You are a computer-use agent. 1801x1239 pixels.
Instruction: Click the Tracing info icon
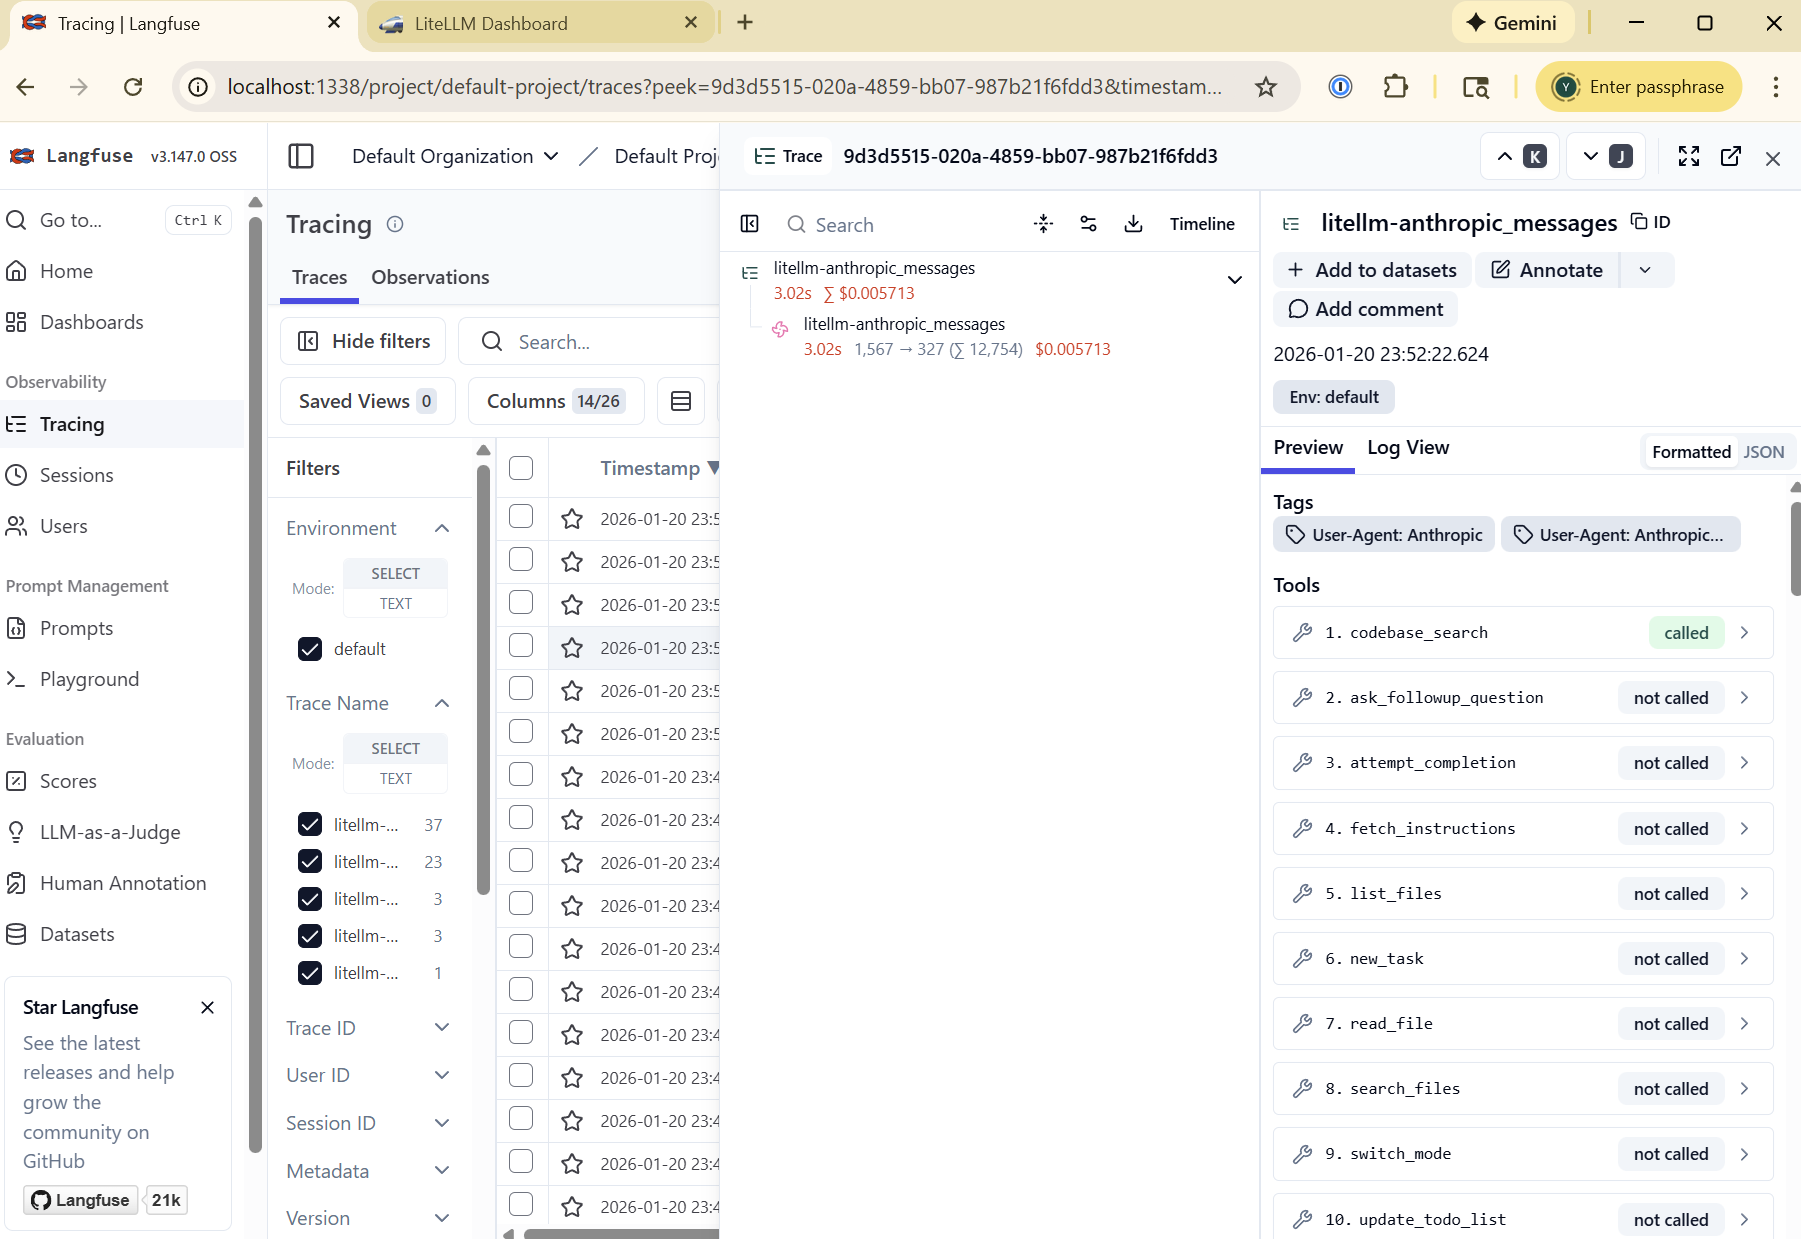[395, 224]
